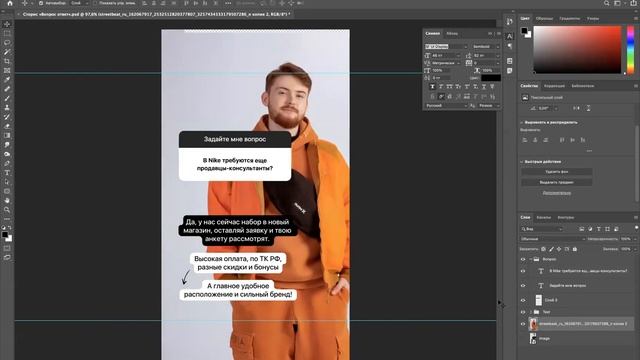Hide the selected streetbeat_ru layer

523,324
